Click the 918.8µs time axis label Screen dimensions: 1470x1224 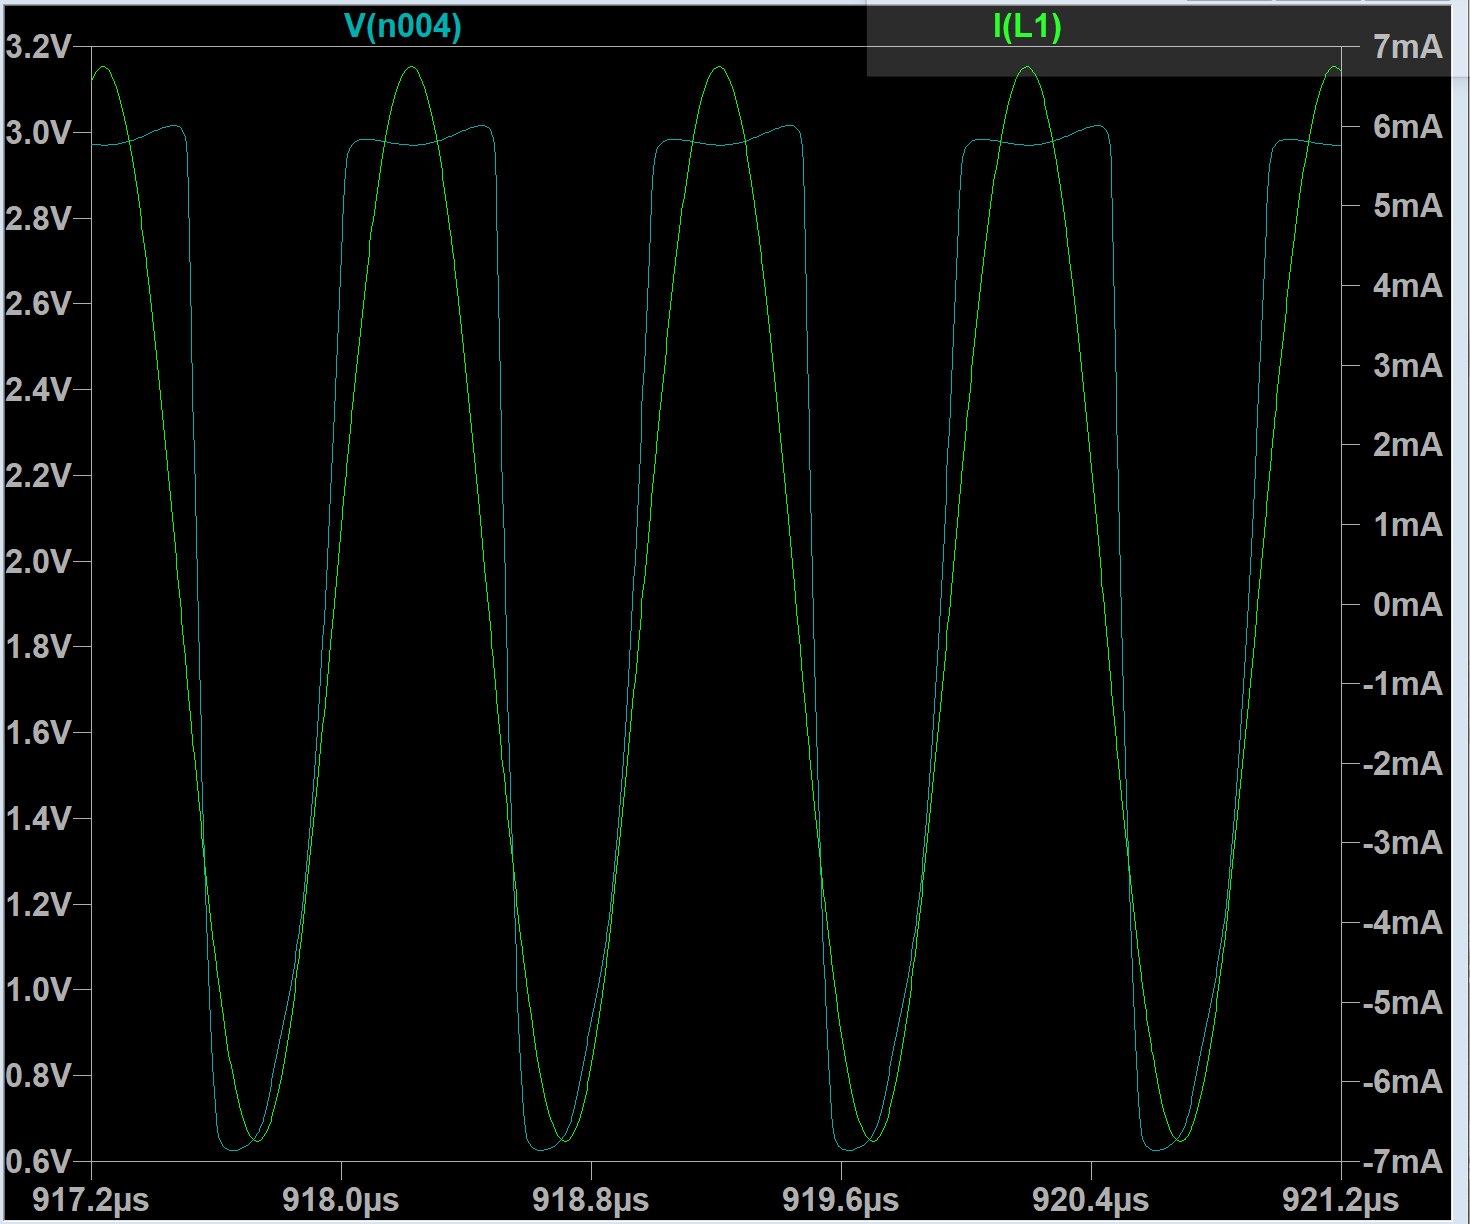591,1199
